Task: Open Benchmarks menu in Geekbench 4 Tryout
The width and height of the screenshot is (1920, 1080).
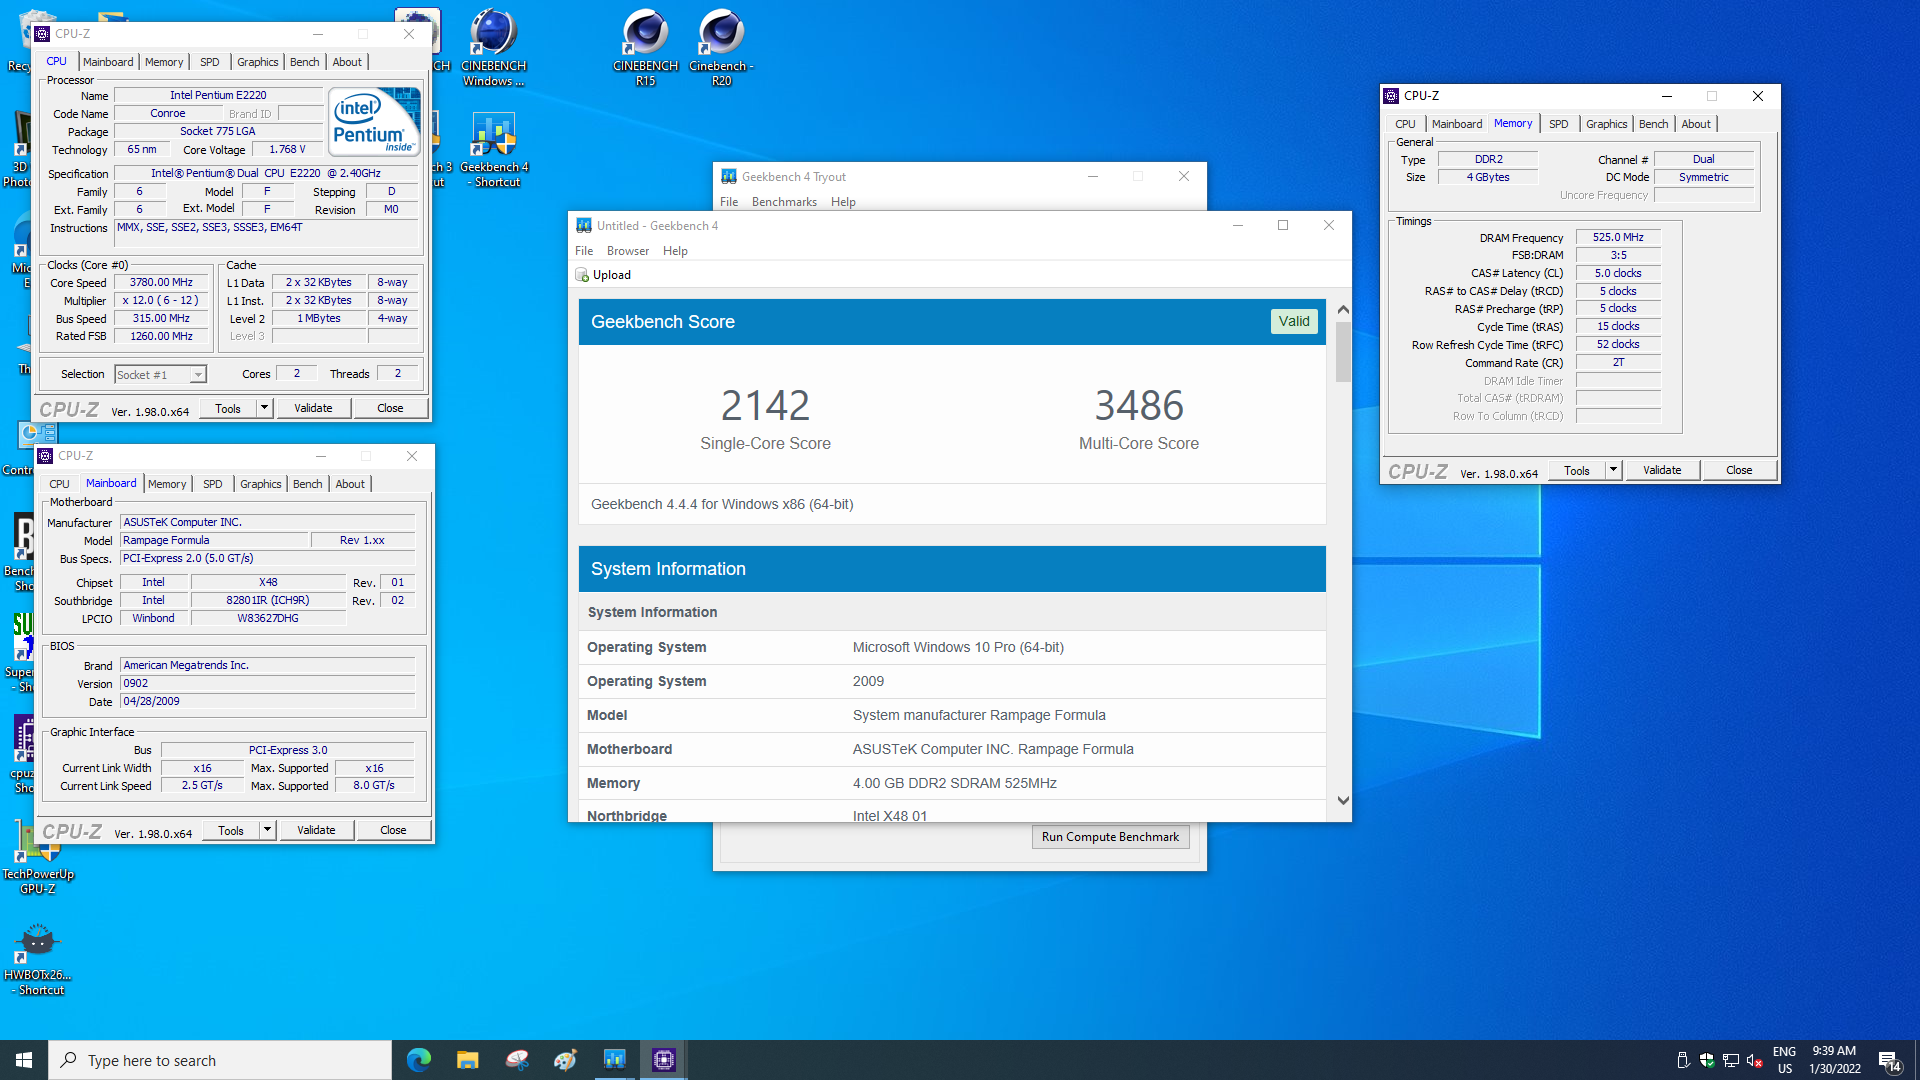Action: (x=784, y=202)
